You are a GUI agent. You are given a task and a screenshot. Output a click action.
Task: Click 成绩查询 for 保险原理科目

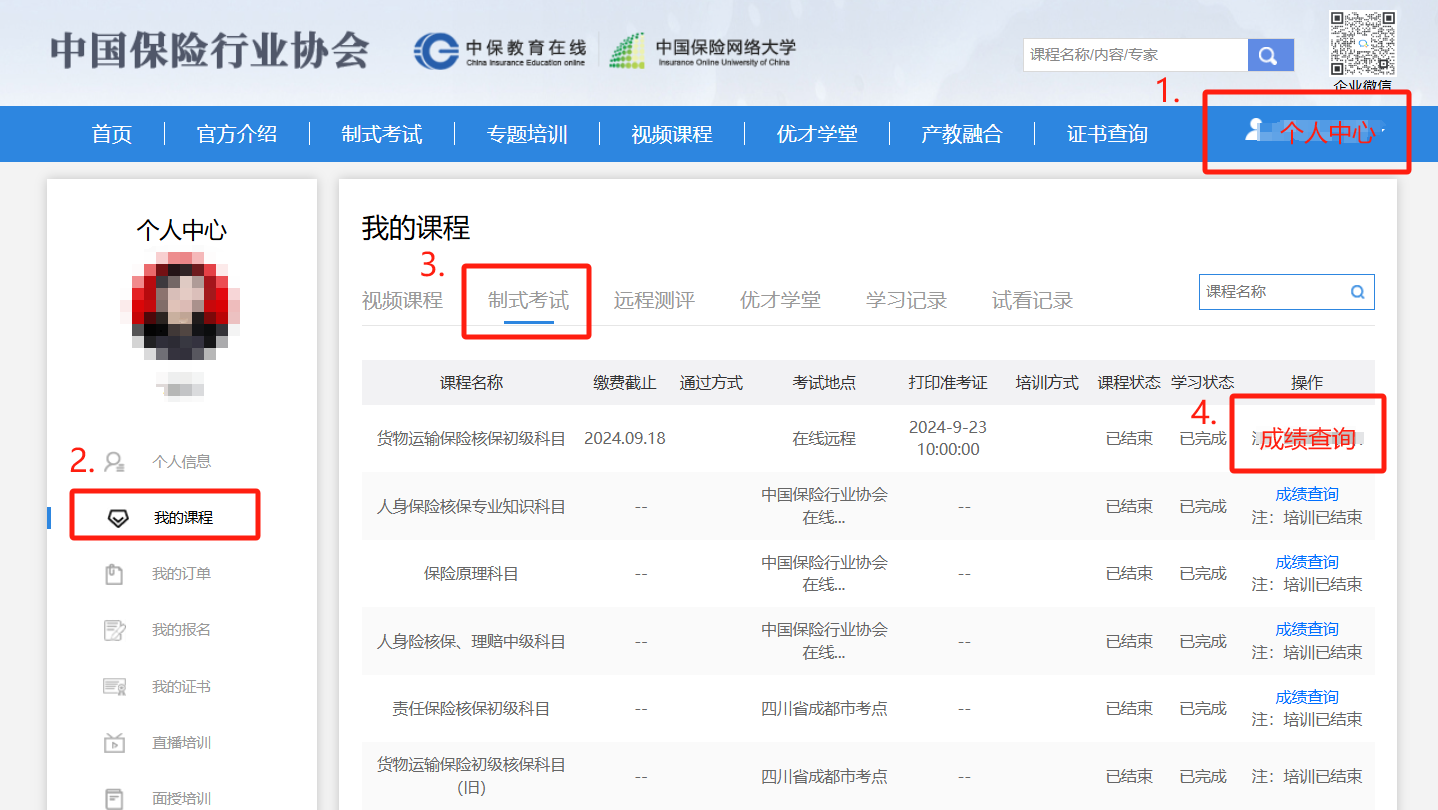coord(1306,562)
